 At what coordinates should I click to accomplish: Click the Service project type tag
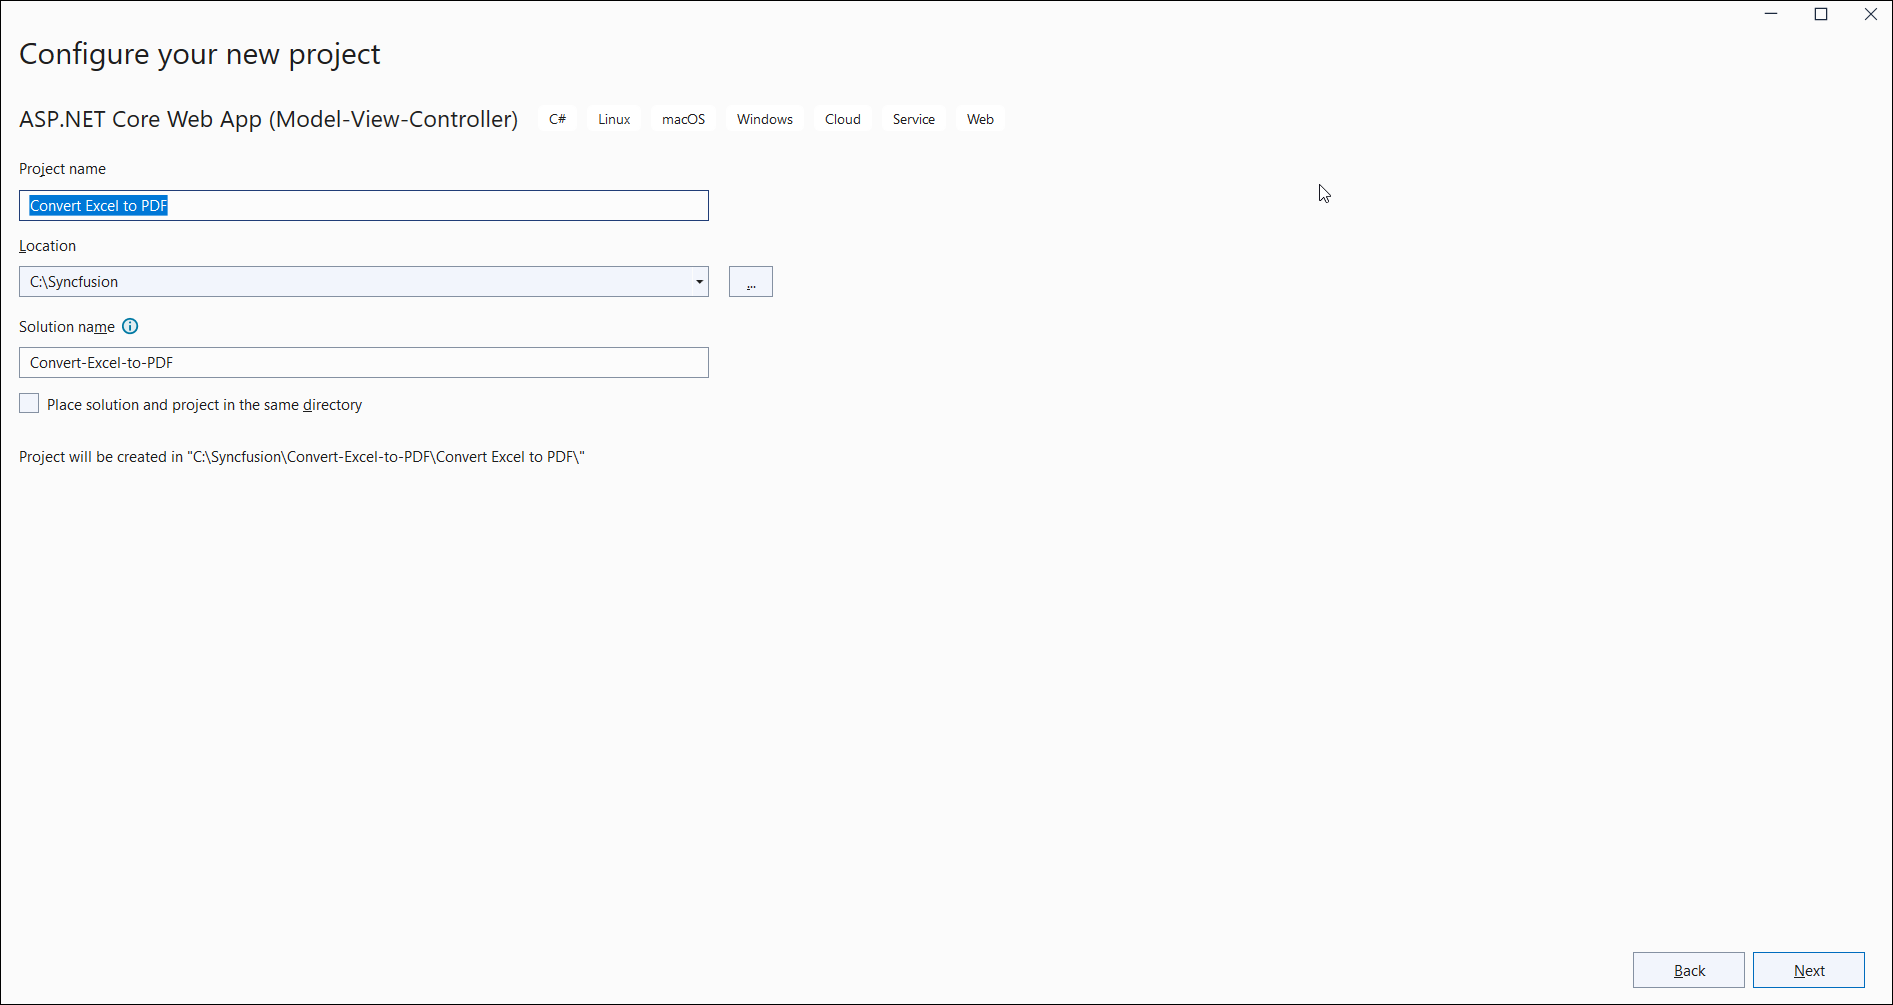(x=913, y=119)
